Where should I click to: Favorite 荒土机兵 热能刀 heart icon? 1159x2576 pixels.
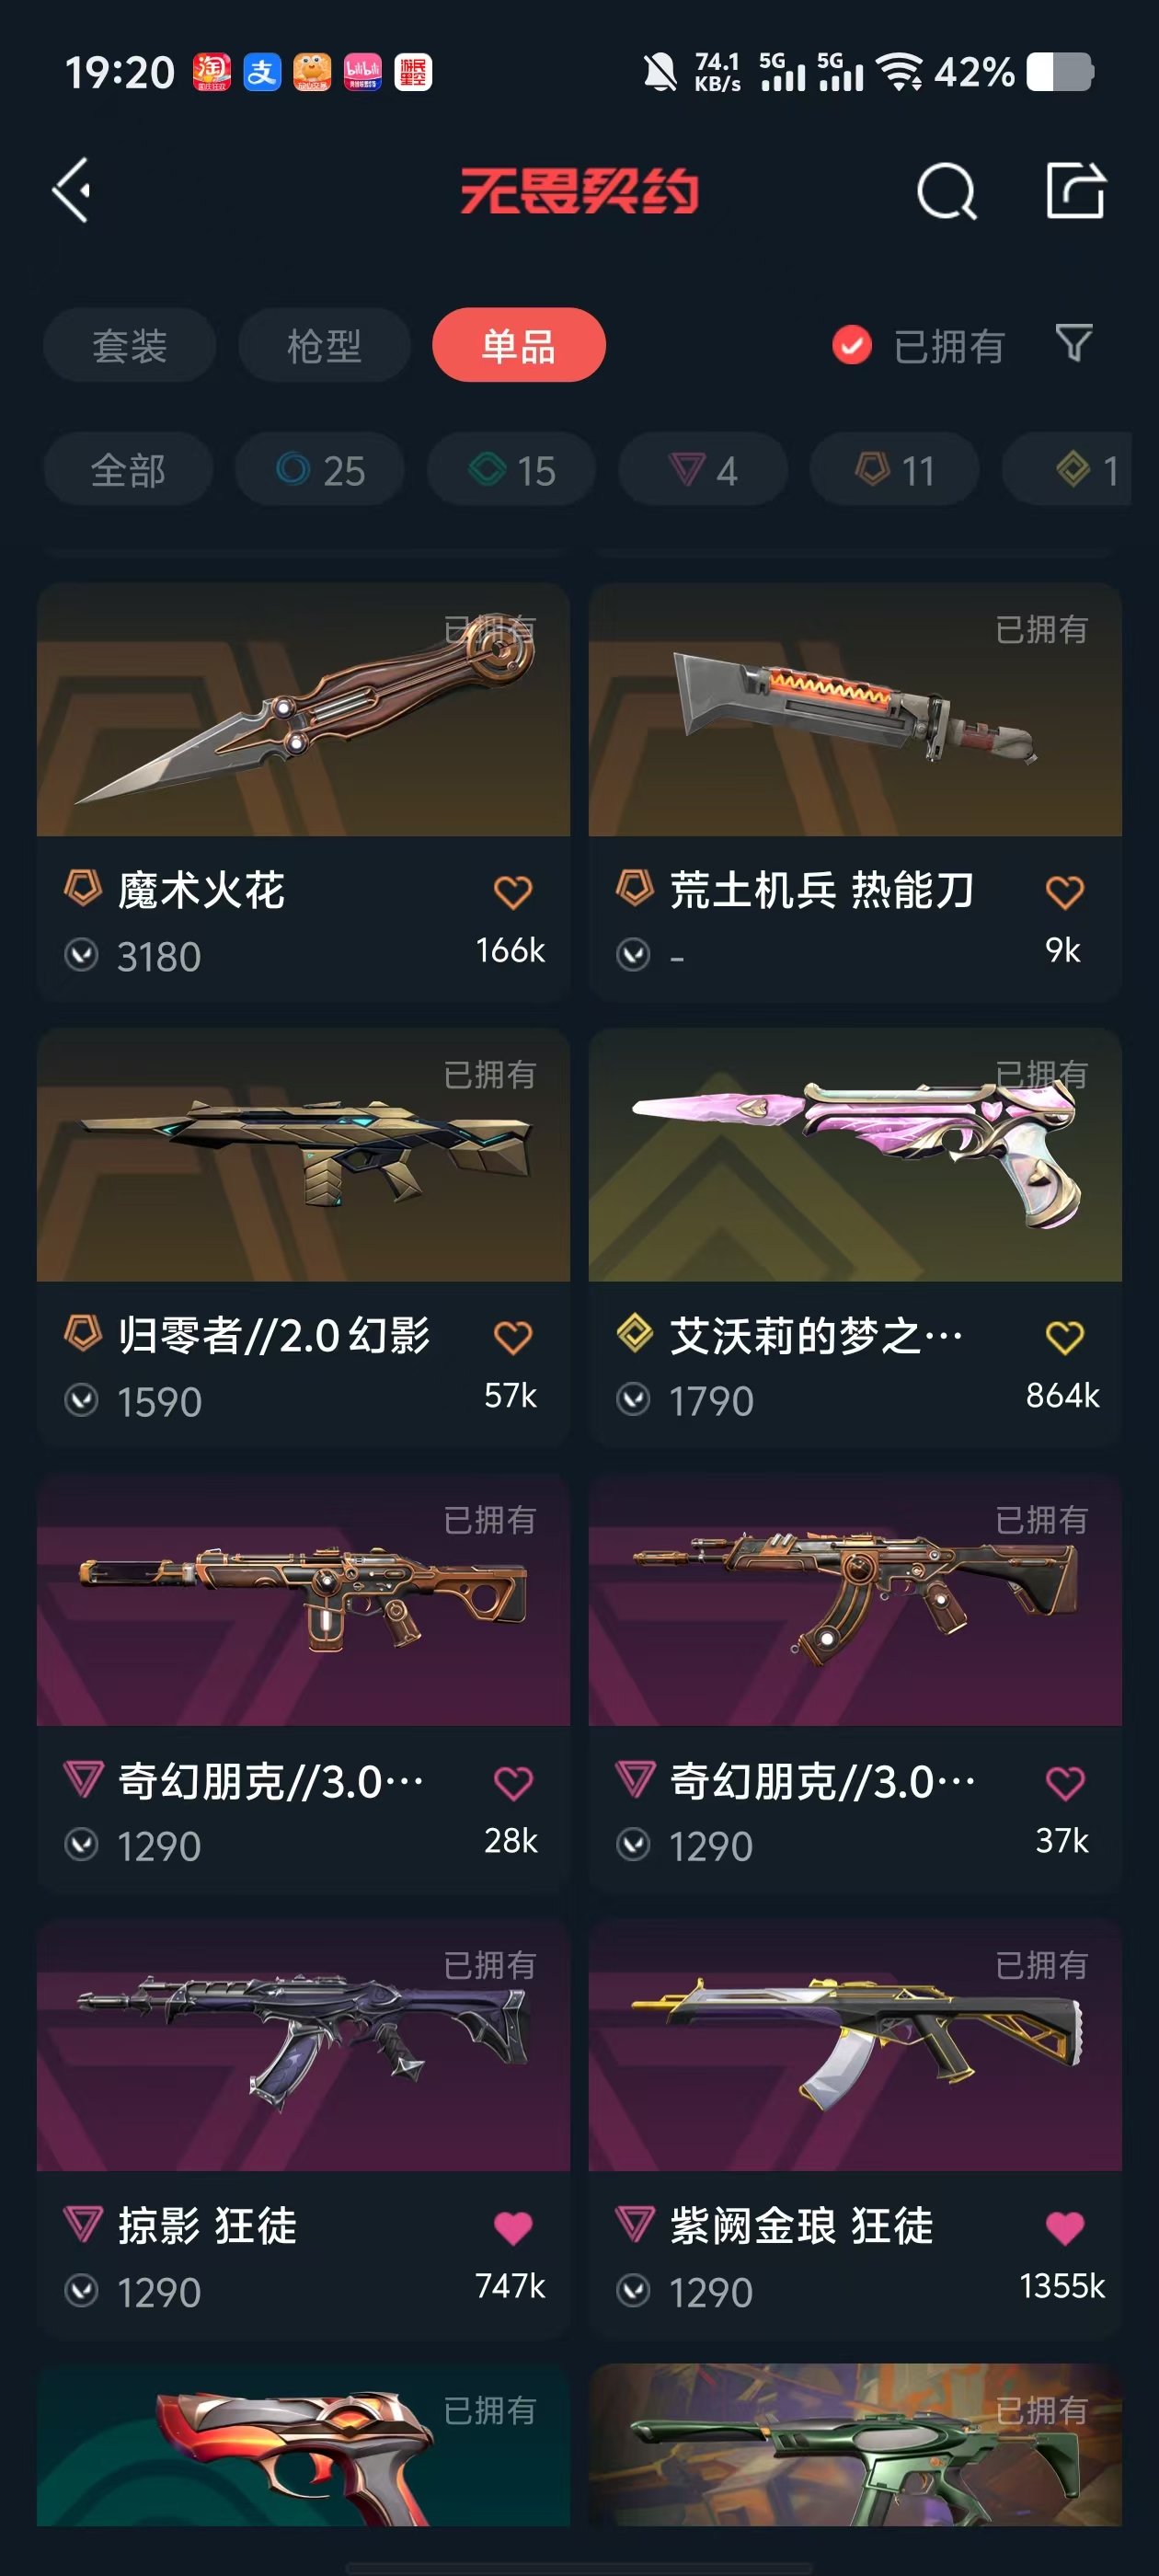pyautogui.click(x=1064, y=892)
